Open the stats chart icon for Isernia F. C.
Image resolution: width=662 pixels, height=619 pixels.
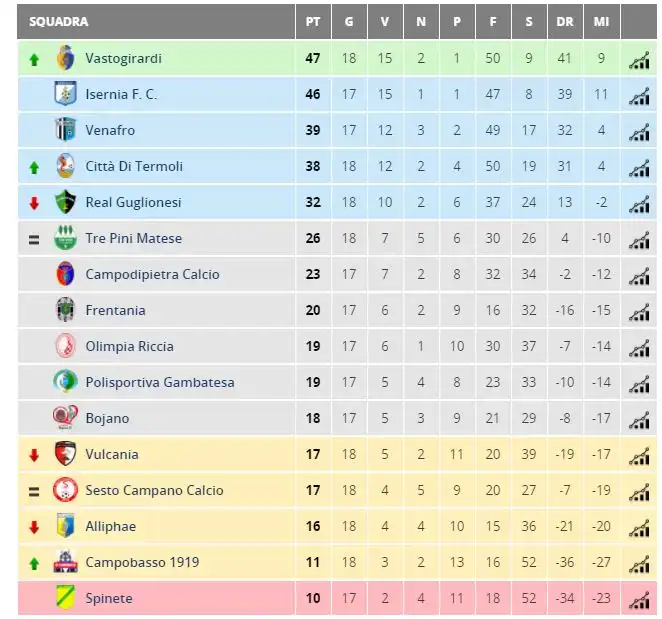coord(639,96)
